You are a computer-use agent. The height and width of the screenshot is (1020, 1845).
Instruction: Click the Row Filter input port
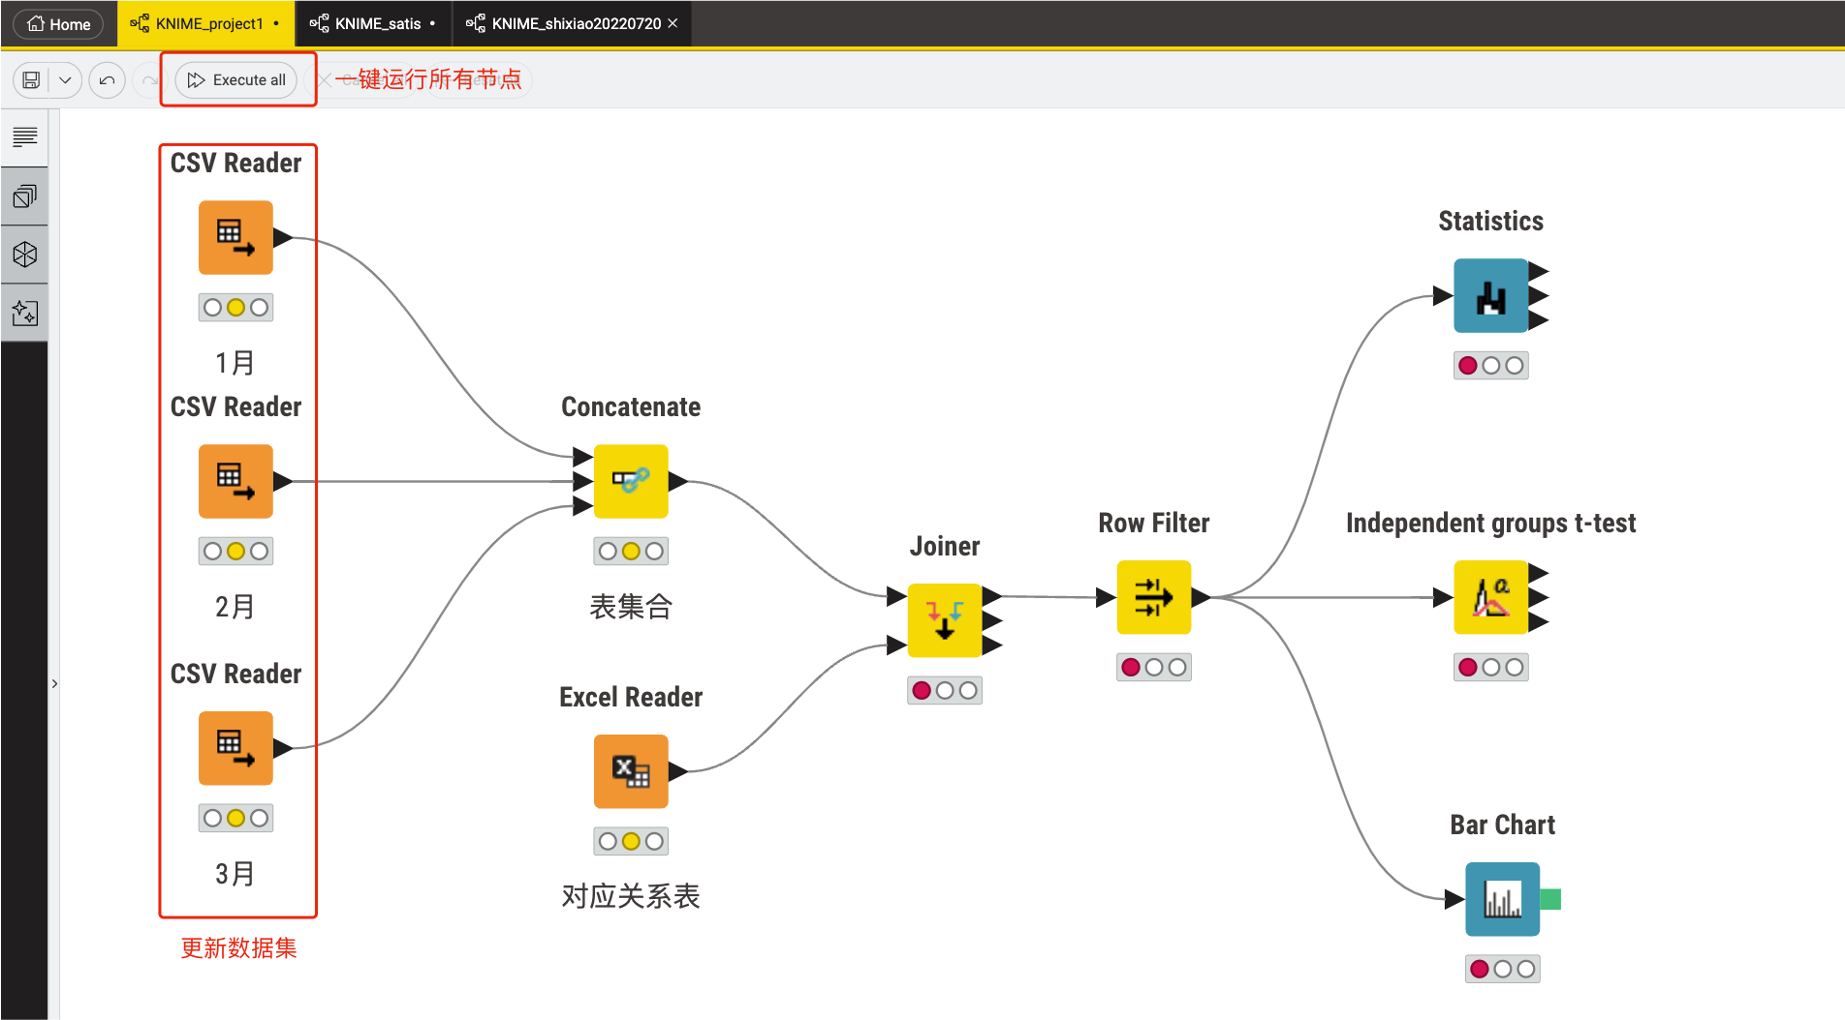point(1106,597)
